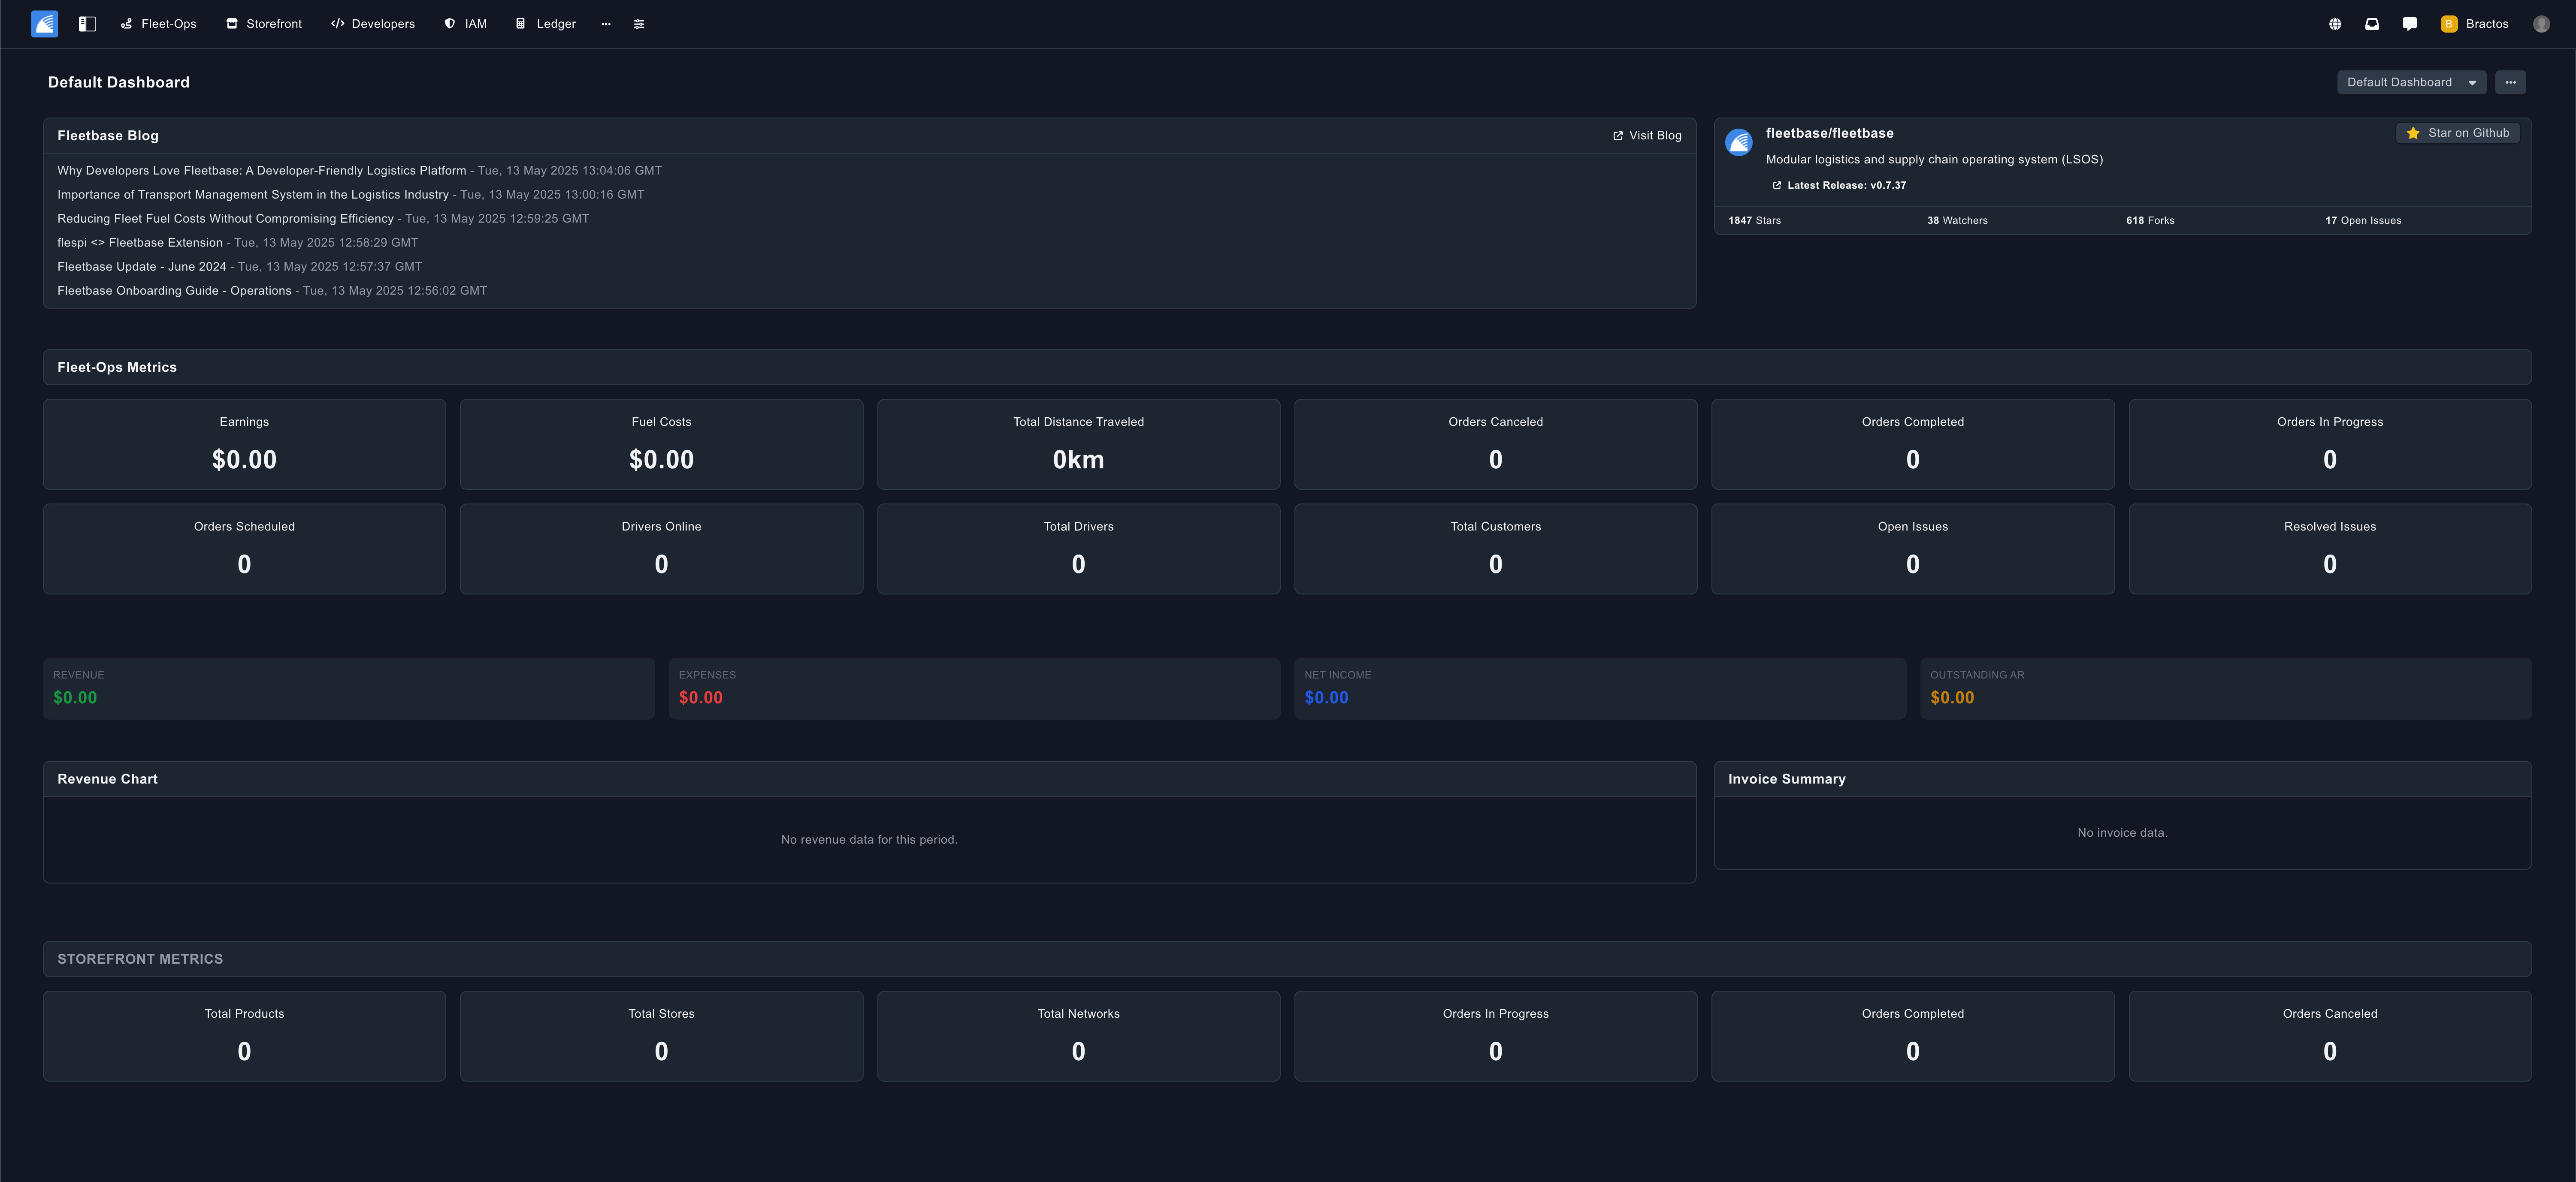Open the inbox tray notifications icon
The width and height of the screenshot is (2576, 1182).
coord(2372,24)
